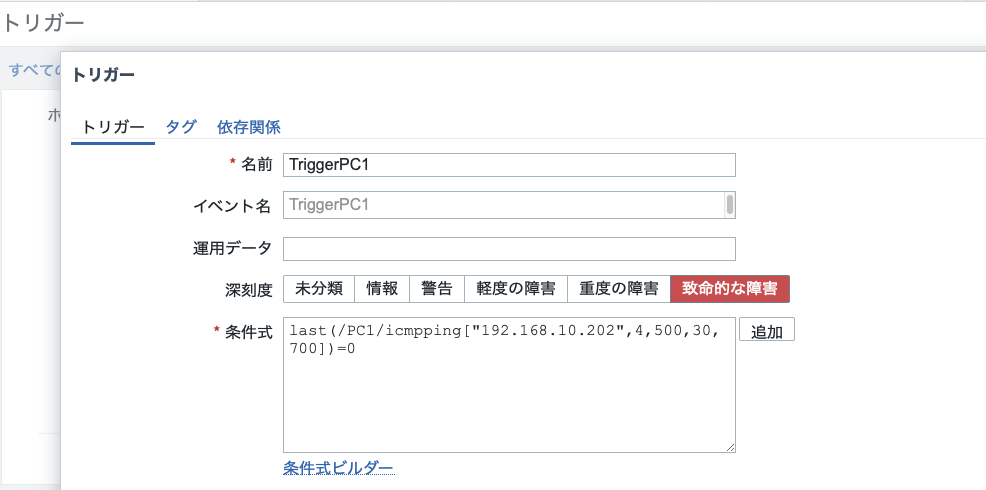
Task: Click the 追加 button beside the expression
Action: pos(767,330)
